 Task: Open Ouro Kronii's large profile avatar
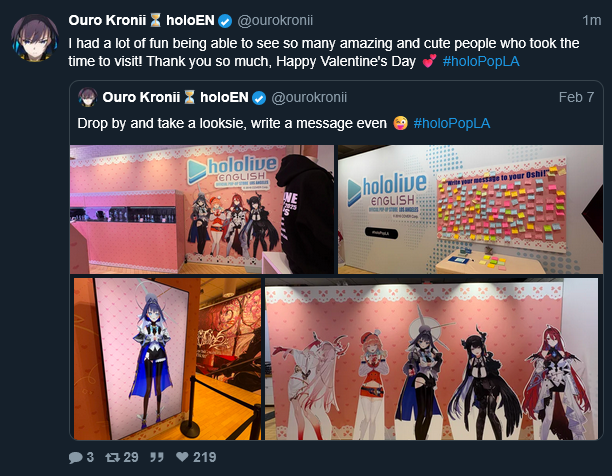(35, 38)
